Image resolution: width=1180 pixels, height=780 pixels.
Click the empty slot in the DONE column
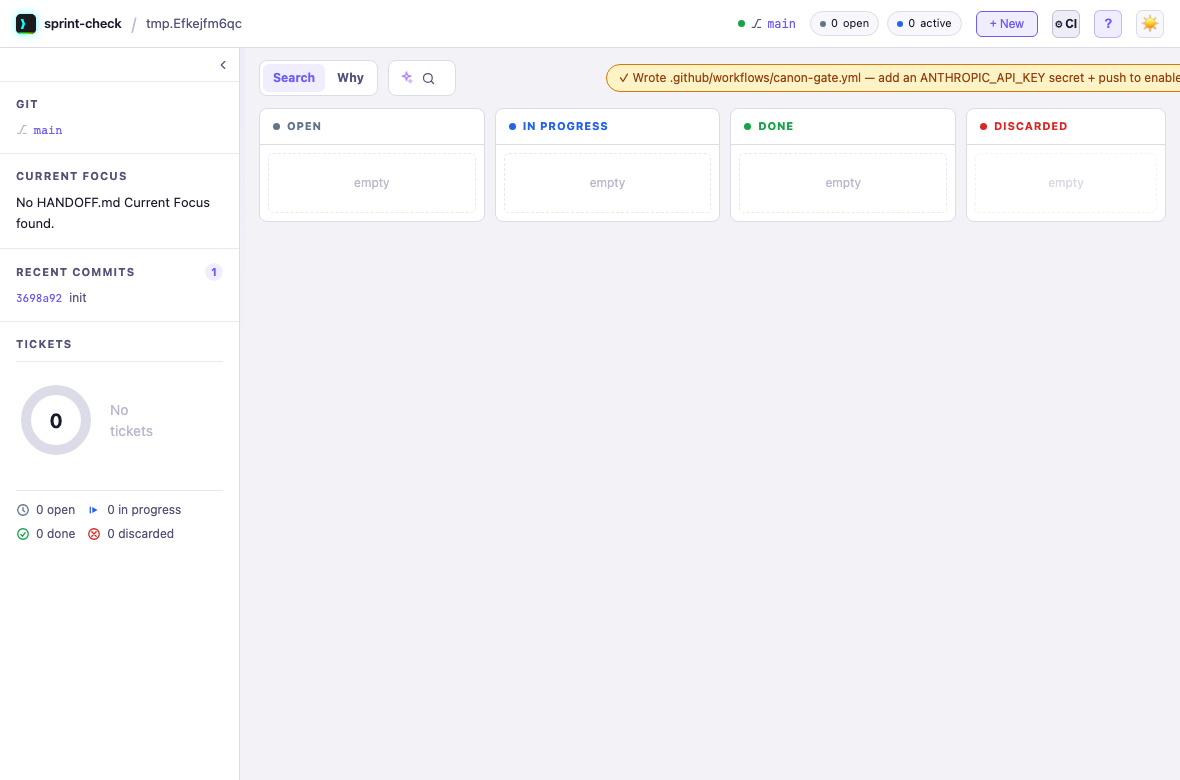(x=843, y=183)
